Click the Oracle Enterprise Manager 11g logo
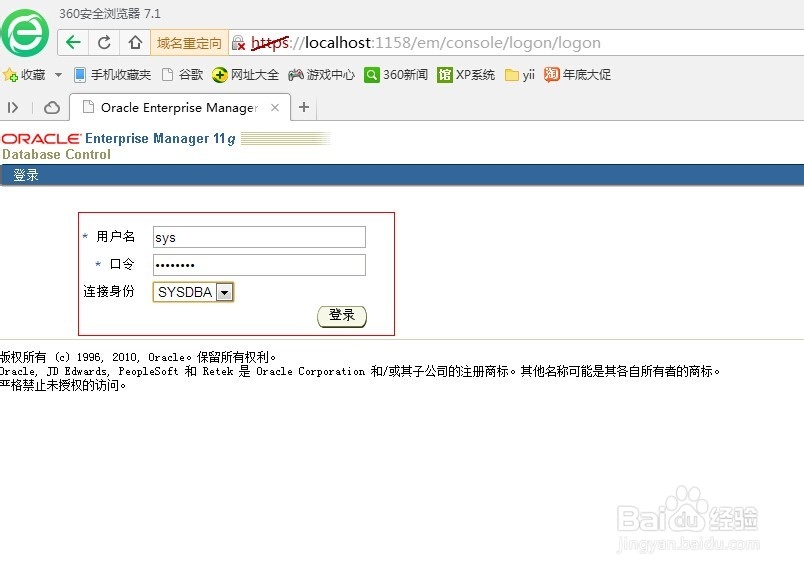 (118, 138)
